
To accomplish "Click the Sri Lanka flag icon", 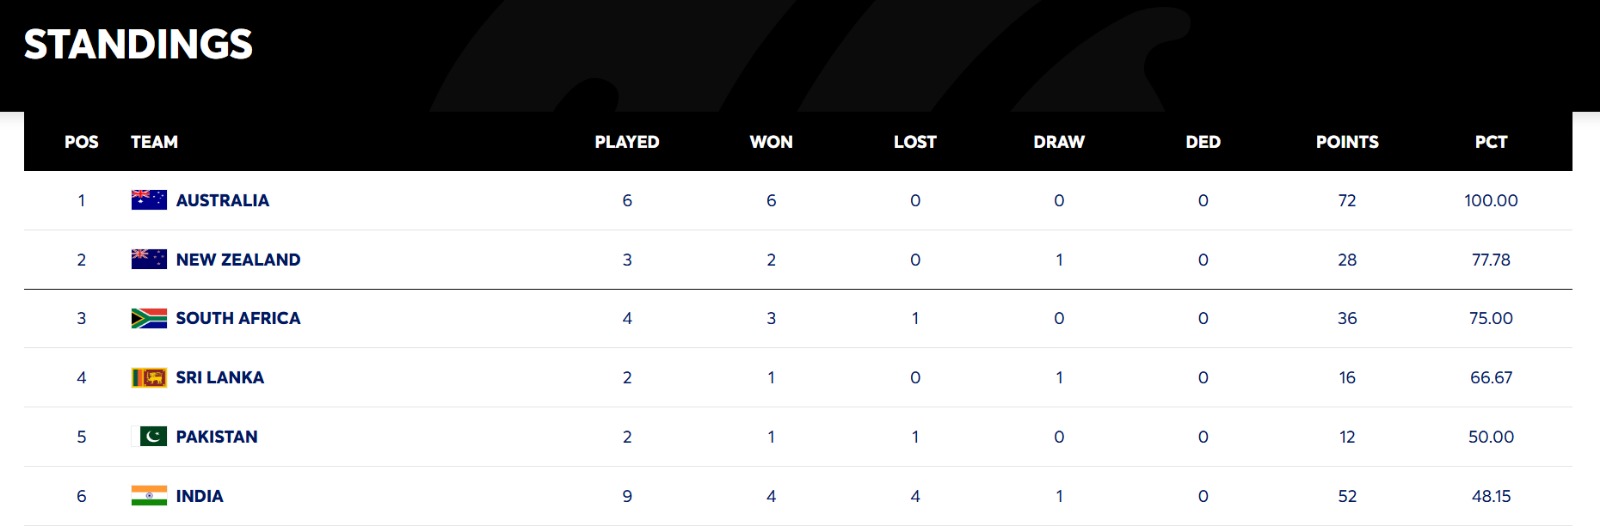I will pyautogui.click(x=149, y=377).
